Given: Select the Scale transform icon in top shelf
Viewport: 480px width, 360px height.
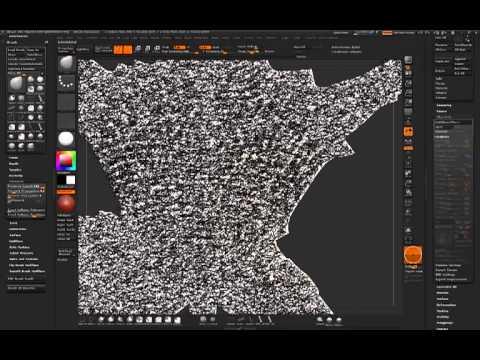Looking at the screenshot, I should point(147,49).
